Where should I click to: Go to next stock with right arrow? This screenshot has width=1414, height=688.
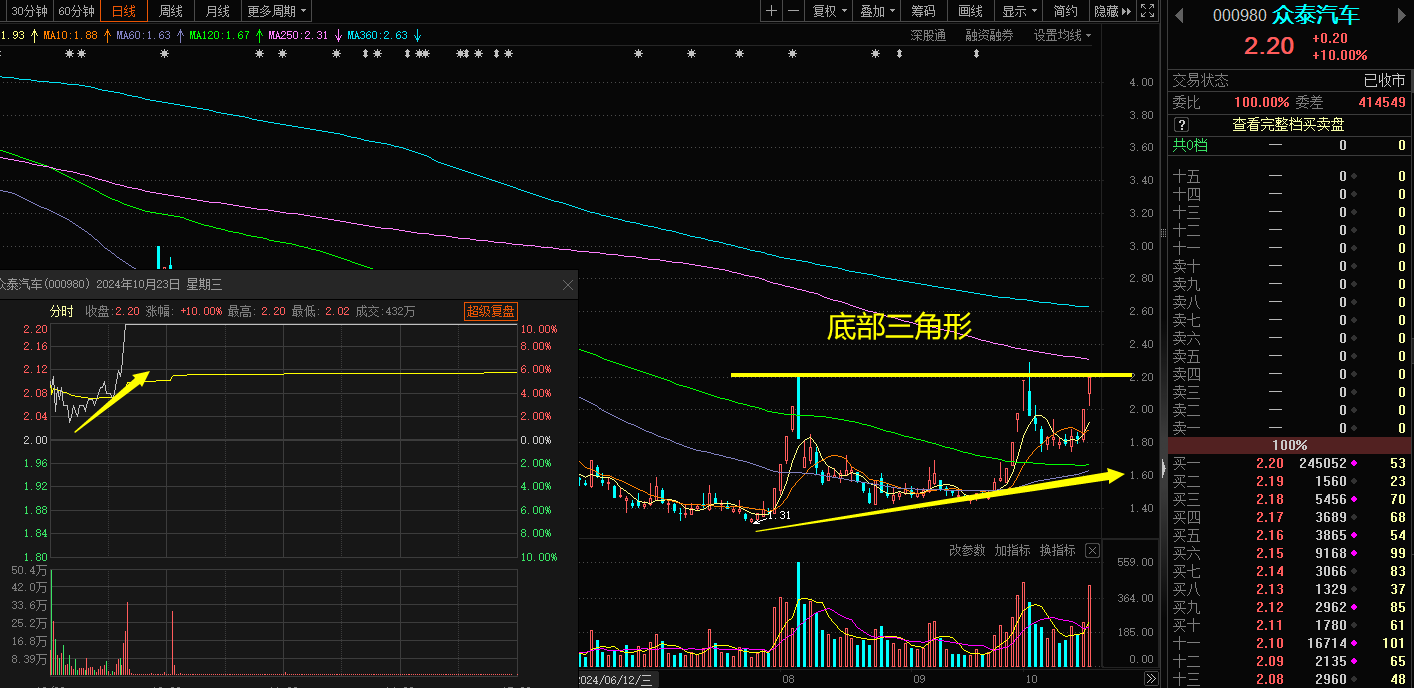1400,15
